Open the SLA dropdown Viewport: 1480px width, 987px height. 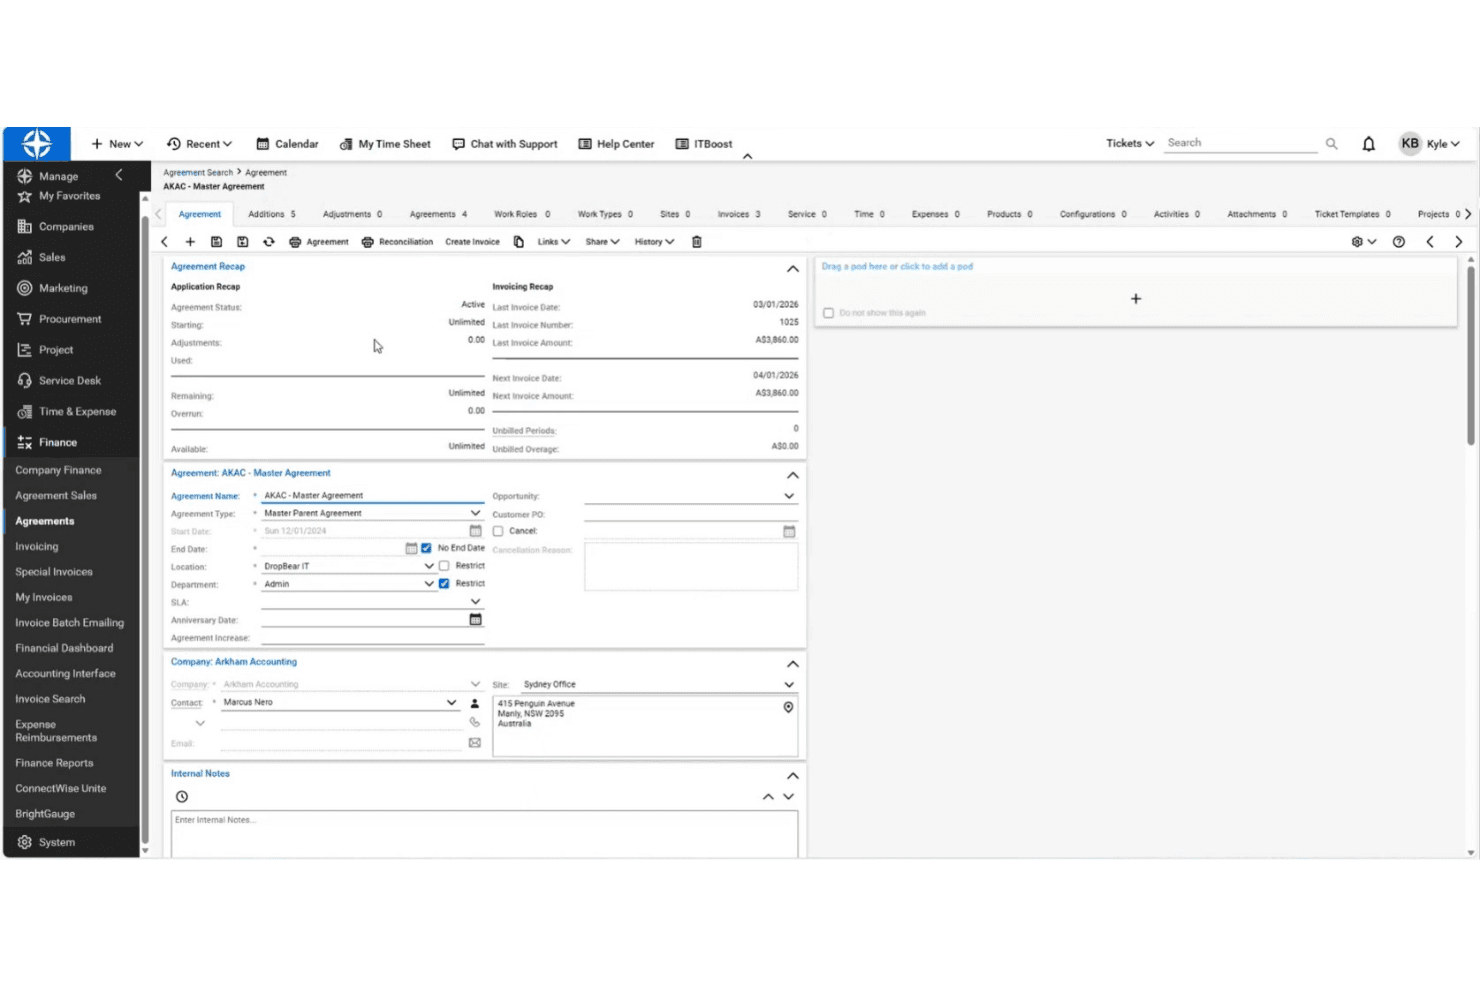tap(475, 602)
